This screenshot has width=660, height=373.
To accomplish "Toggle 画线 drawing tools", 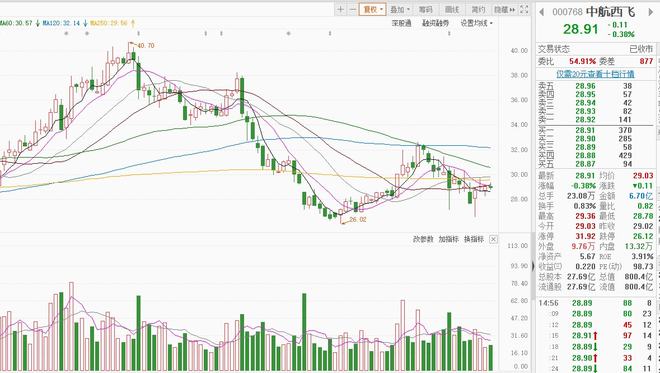I will click(452, 9).
